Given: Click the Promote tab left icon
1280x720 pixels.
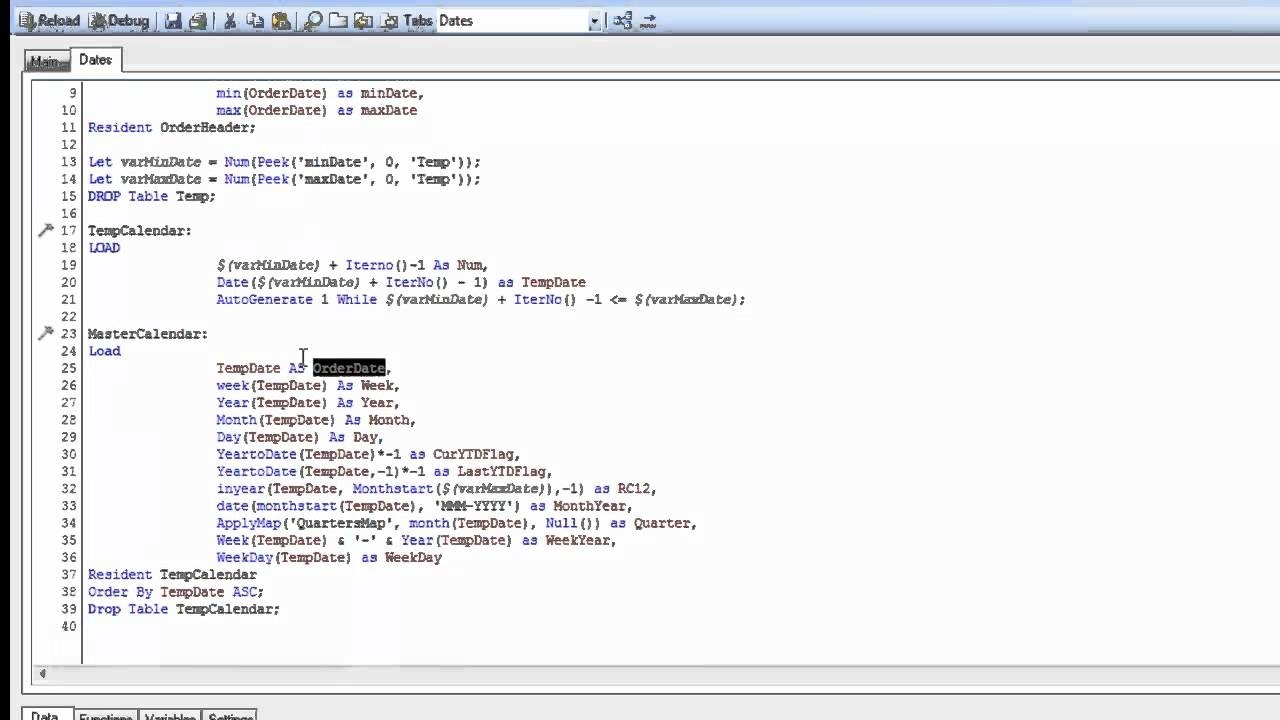Looking at the screenshot, I should [x=364, y=20].
